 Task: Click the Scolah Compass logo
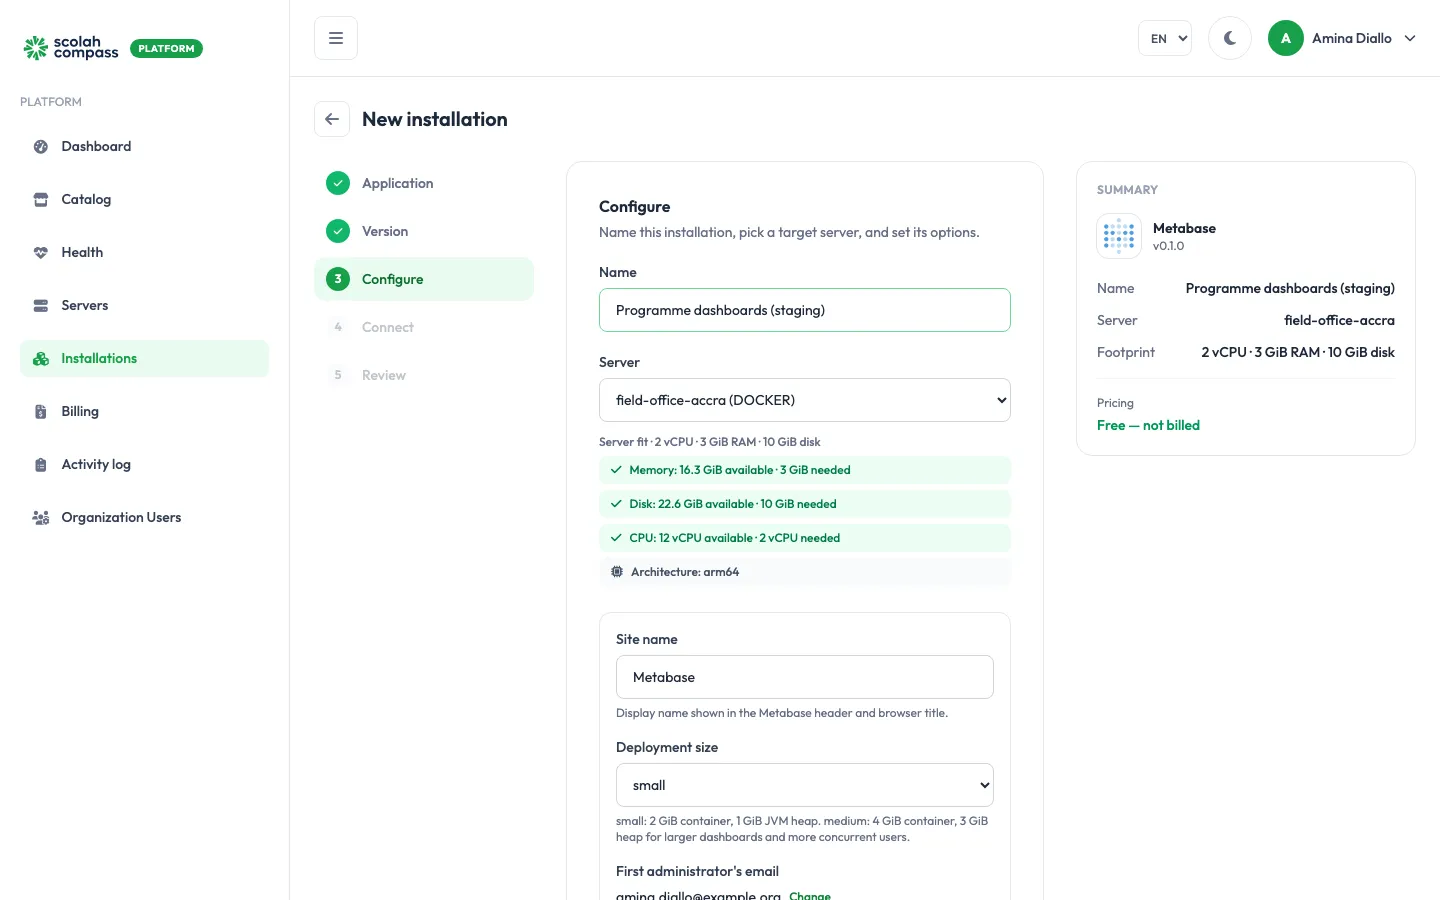[x=71, y=47]
